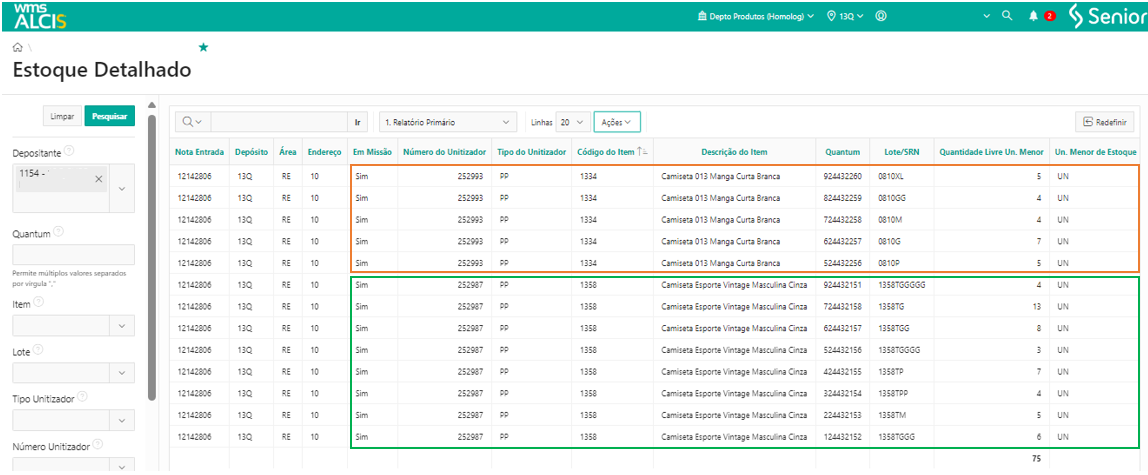This screenshot has height=475, width=1148.
Task: Click the Ir button beside search
Action: pos(358,122)
